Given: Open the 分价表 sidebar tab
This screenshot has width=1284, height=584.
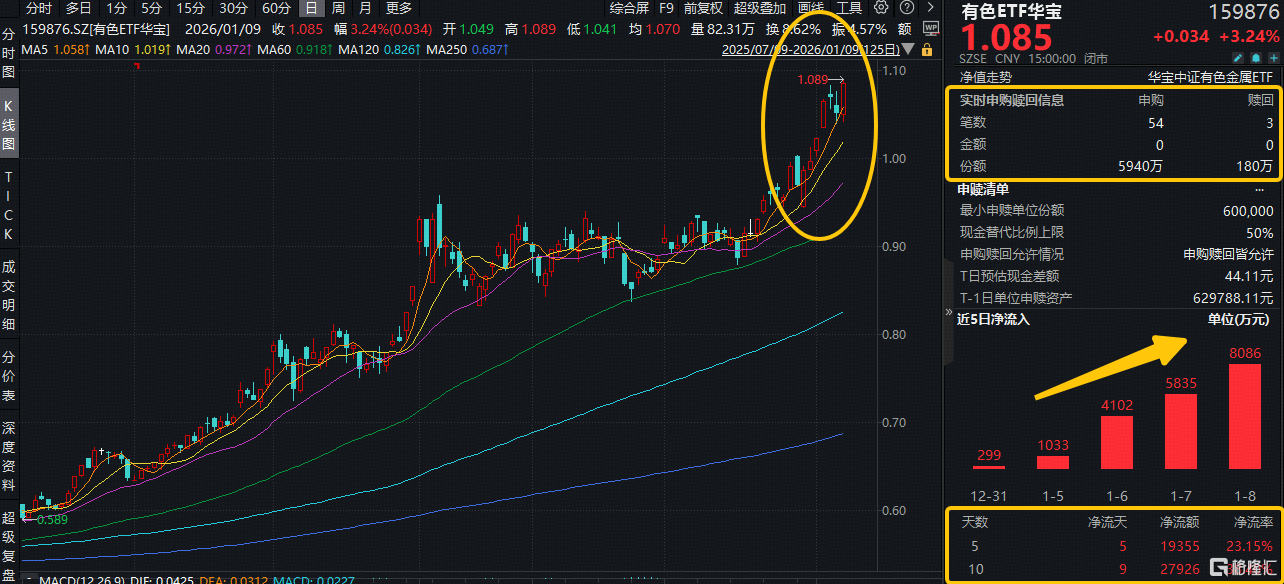Looking at the screenshot, I should (x=8, y=375).
